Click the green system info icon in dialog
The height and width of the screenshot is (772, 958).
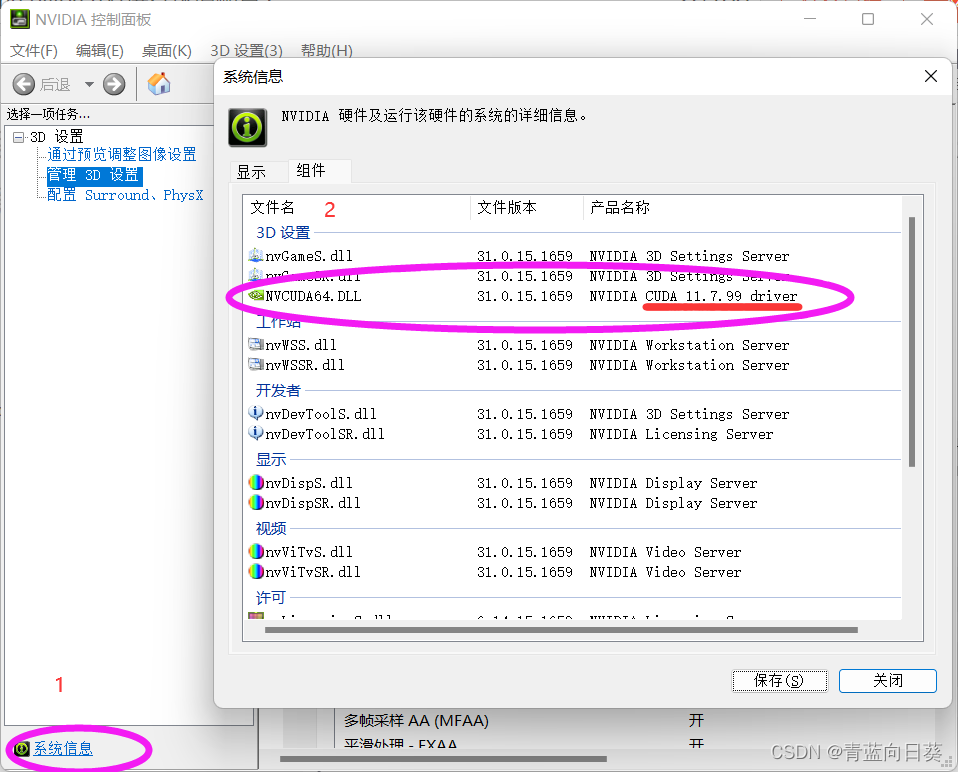pos(247,128)
